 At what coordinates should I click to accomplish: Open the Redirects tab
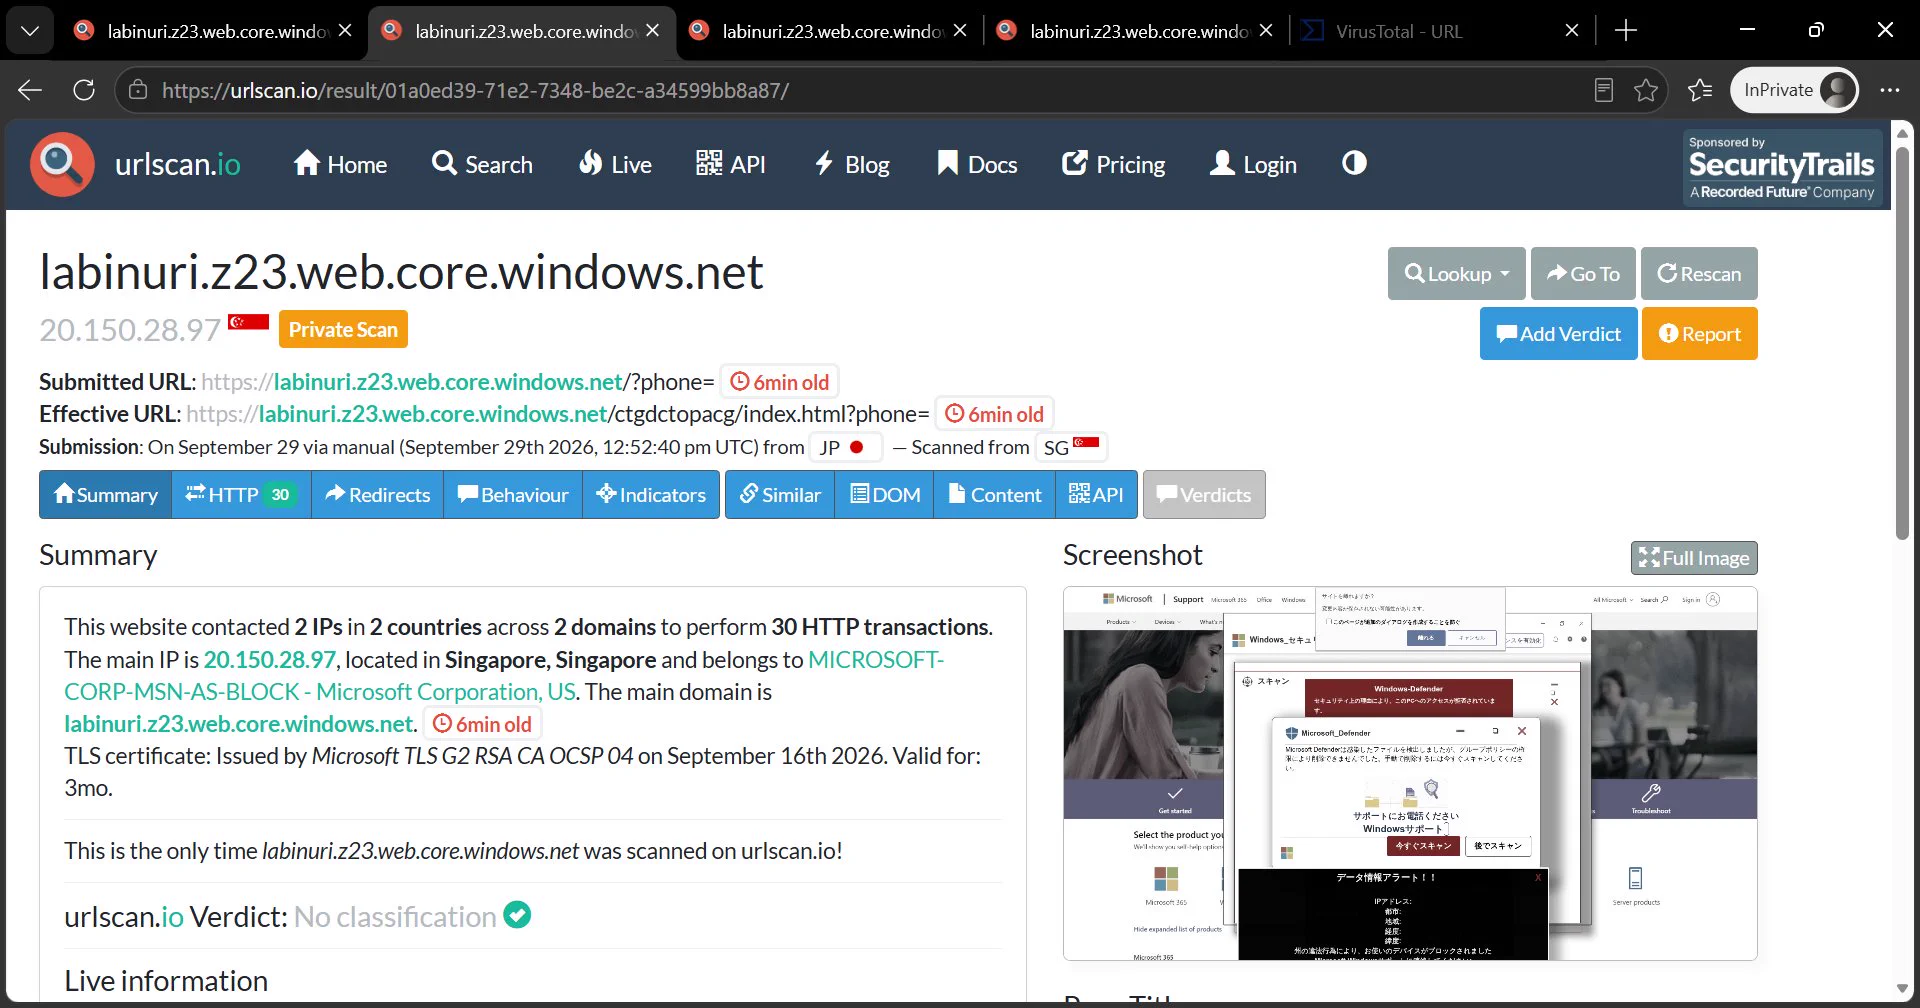coord(377,495)
